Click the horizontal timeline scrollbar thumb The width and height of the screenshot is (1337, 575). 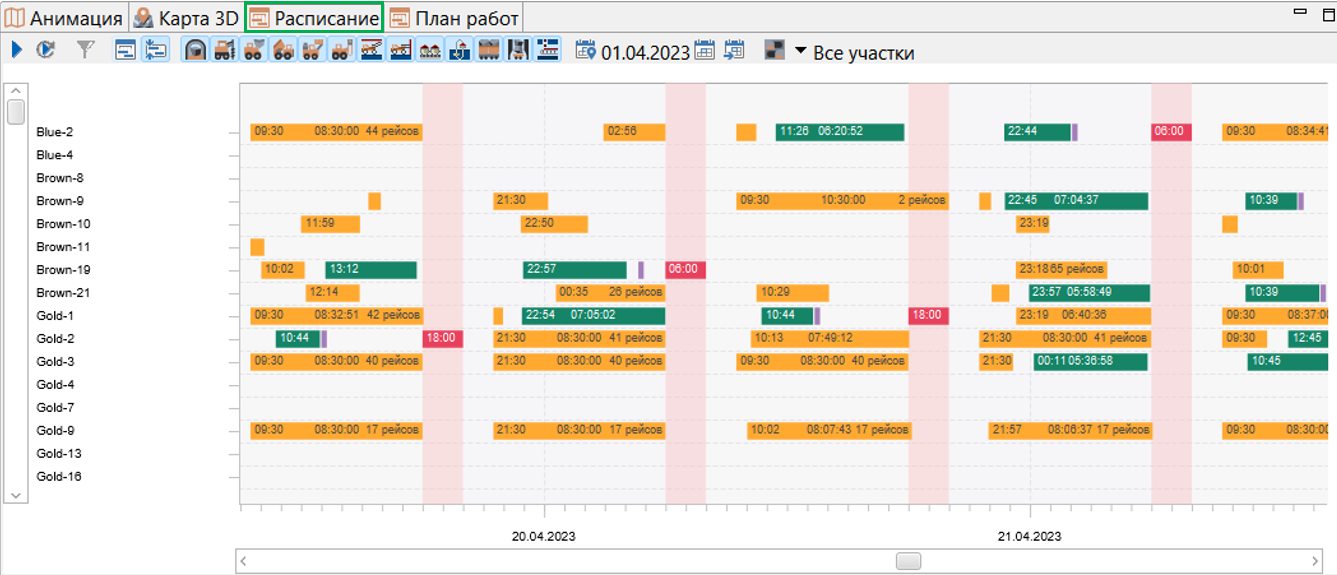pos(908,561)
